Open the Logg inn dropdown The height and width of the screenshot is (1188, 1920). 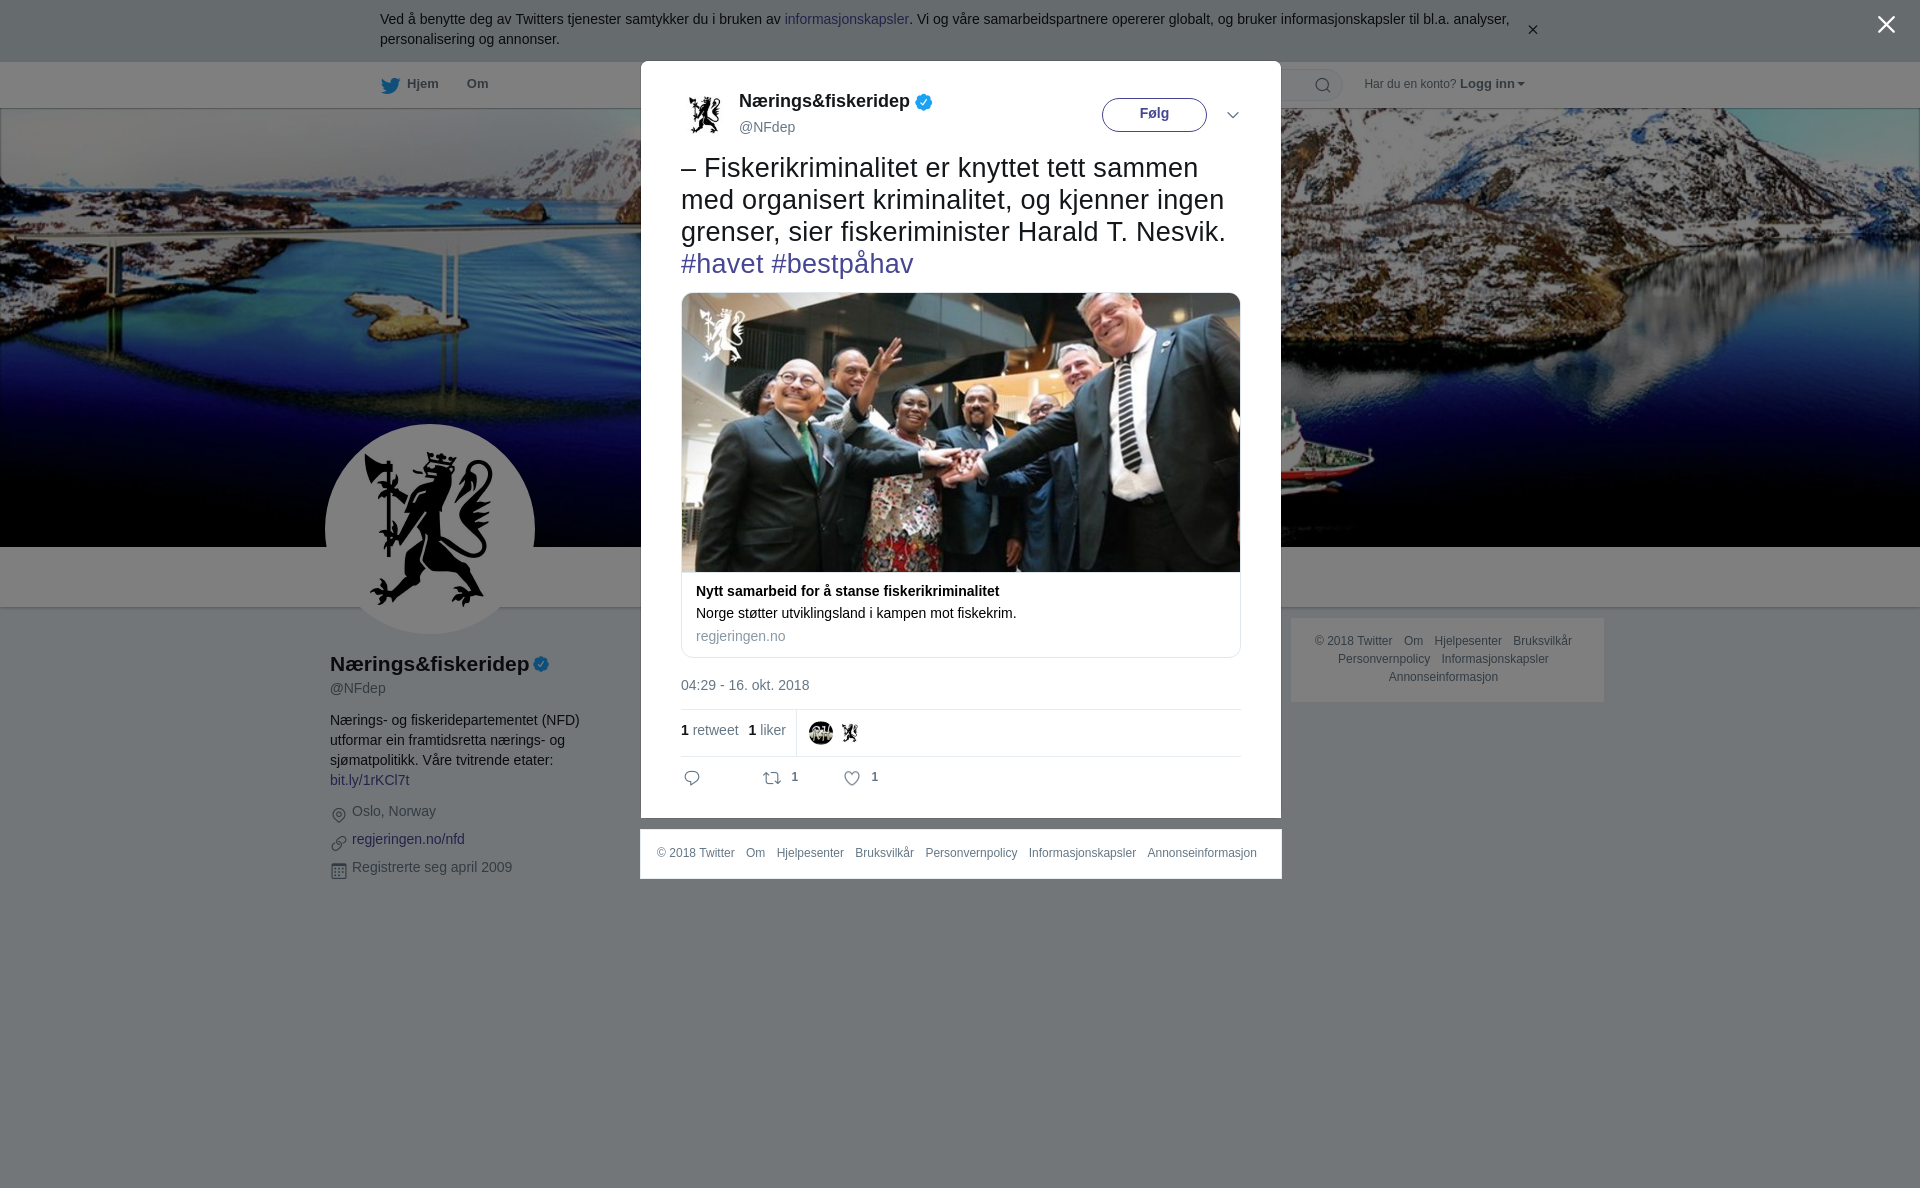tap(1492, 84)
